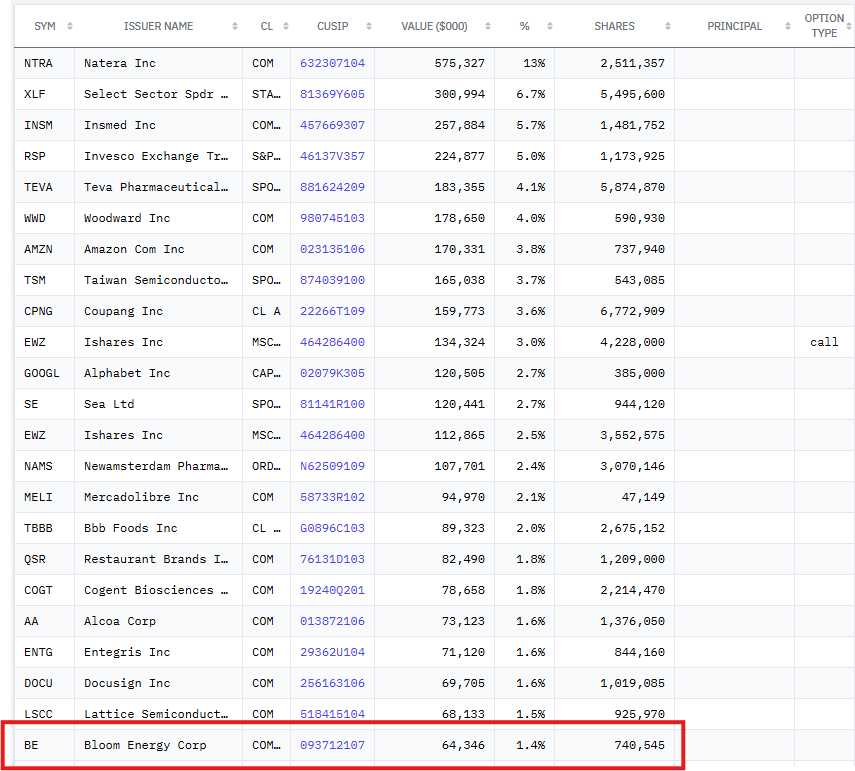Click the Alcoa Corp issuer name
The image size is (855, 771).
(x=119, y=622)
